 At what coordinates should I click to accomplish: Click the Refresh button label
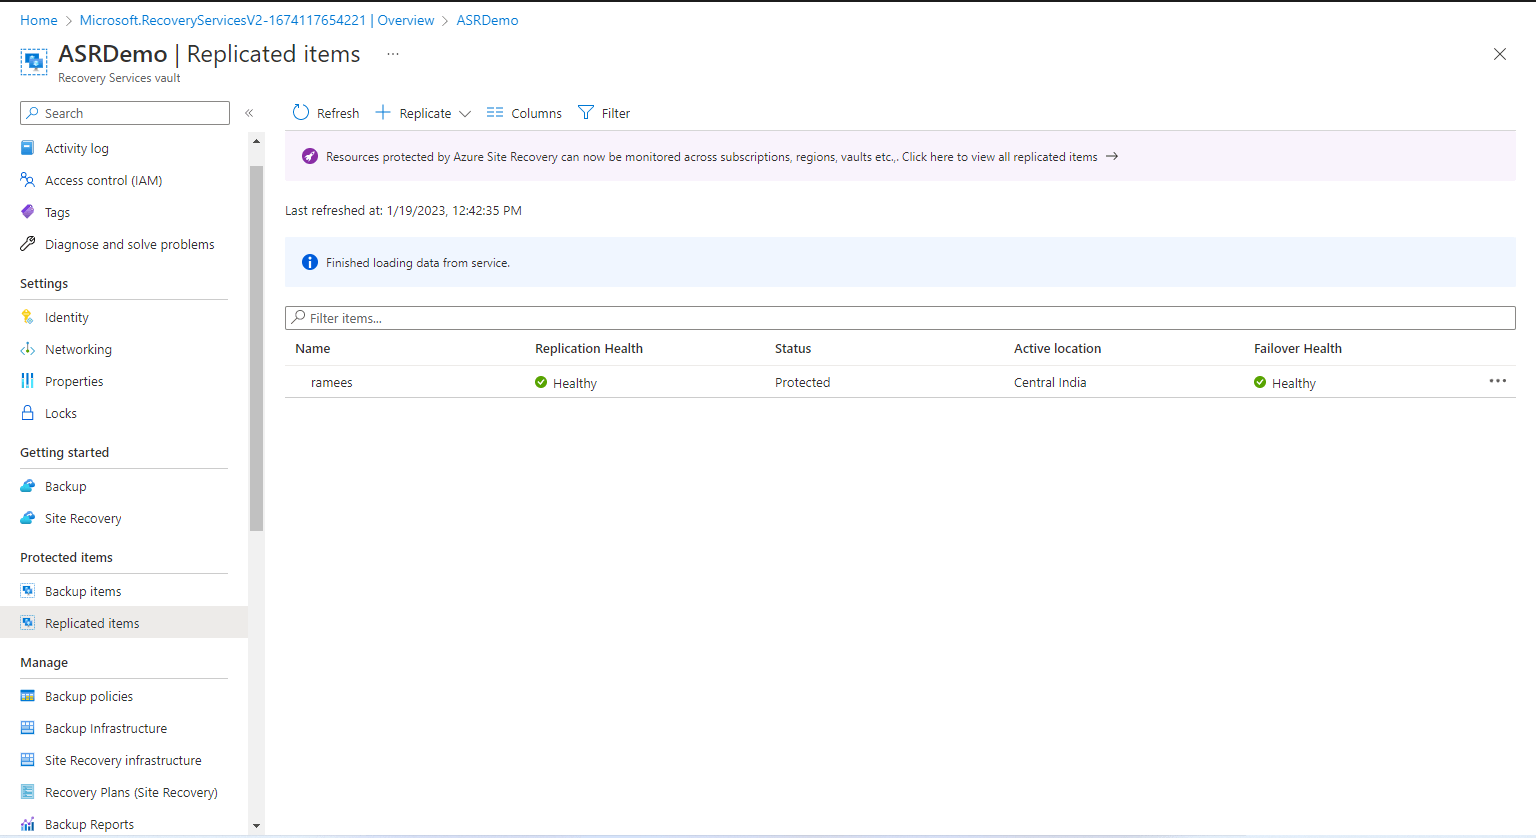pos(338,113)
